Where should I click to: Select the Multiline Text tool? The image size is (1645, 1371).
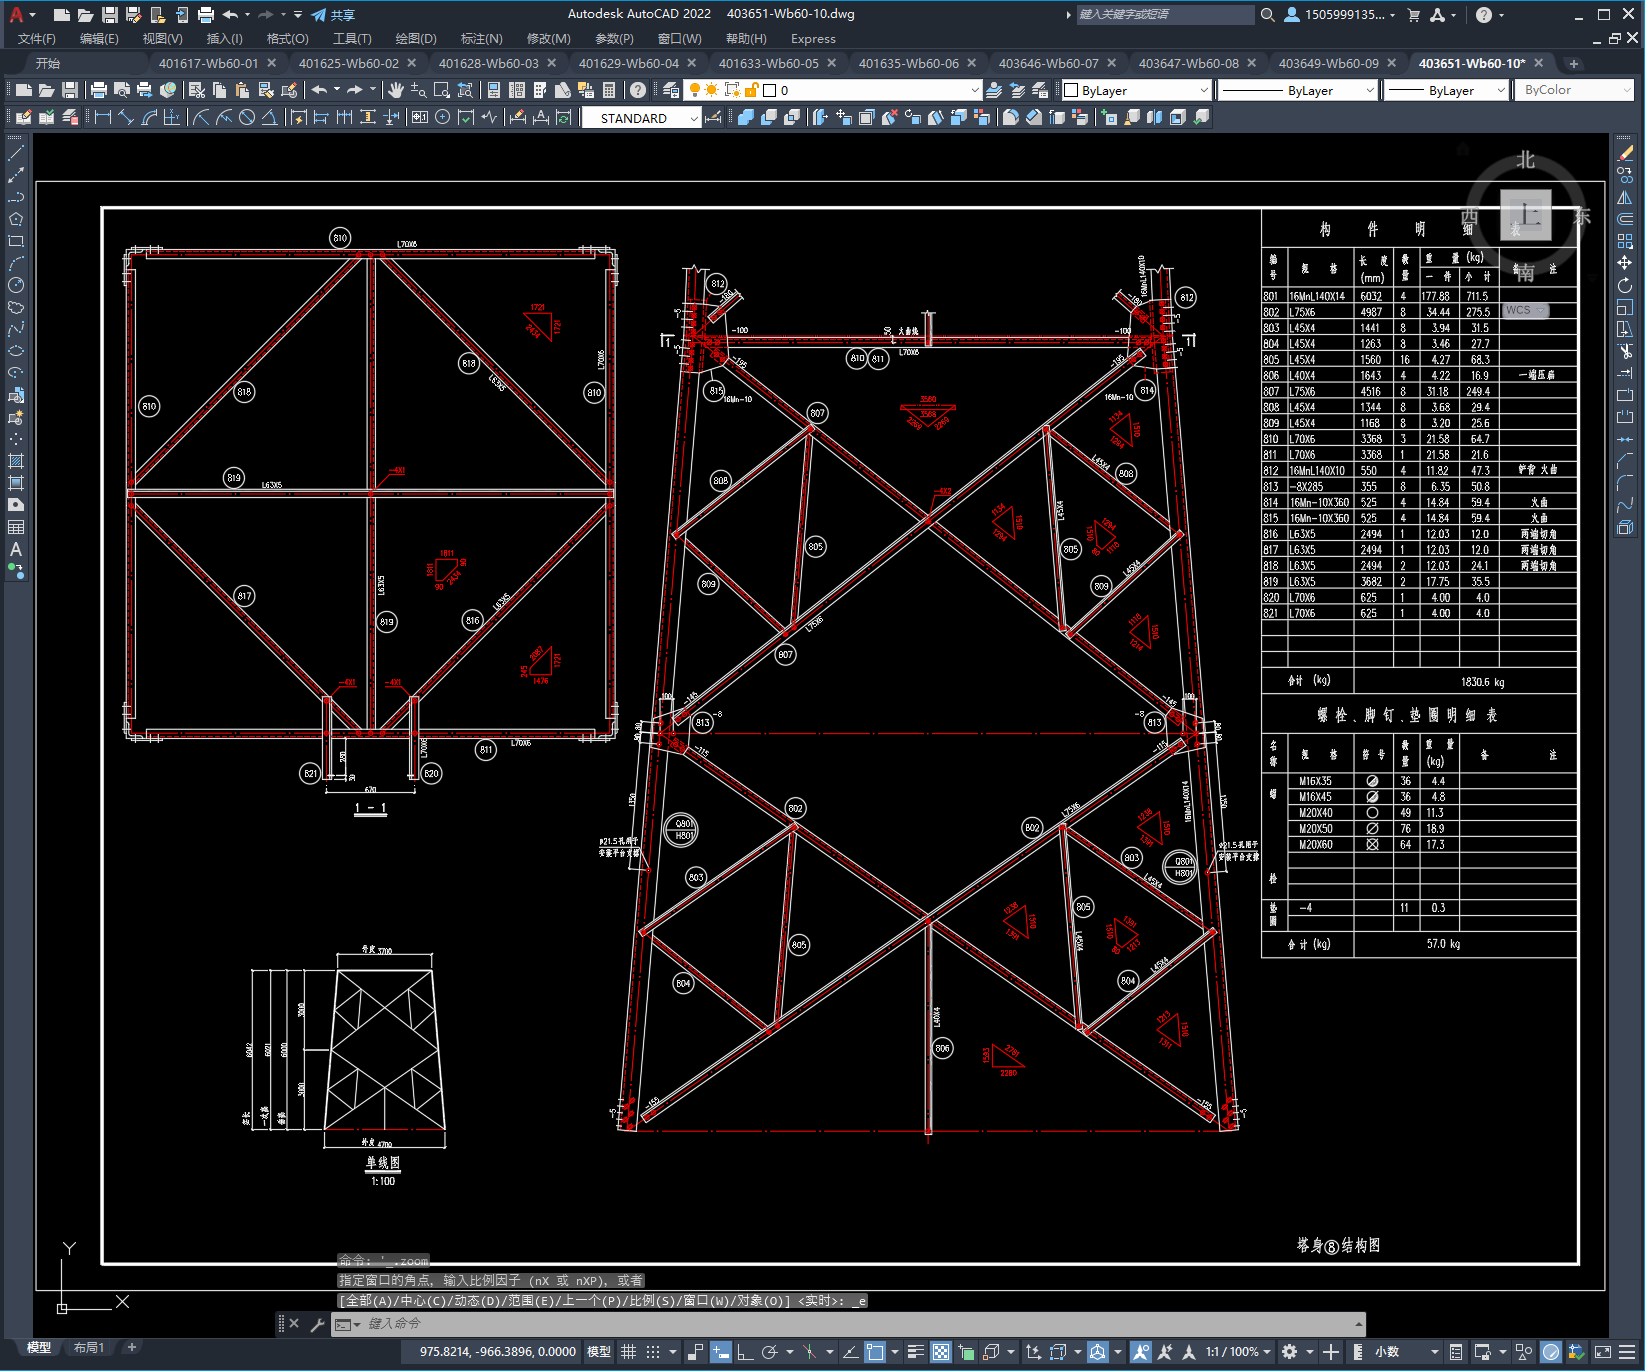(16, 549)
